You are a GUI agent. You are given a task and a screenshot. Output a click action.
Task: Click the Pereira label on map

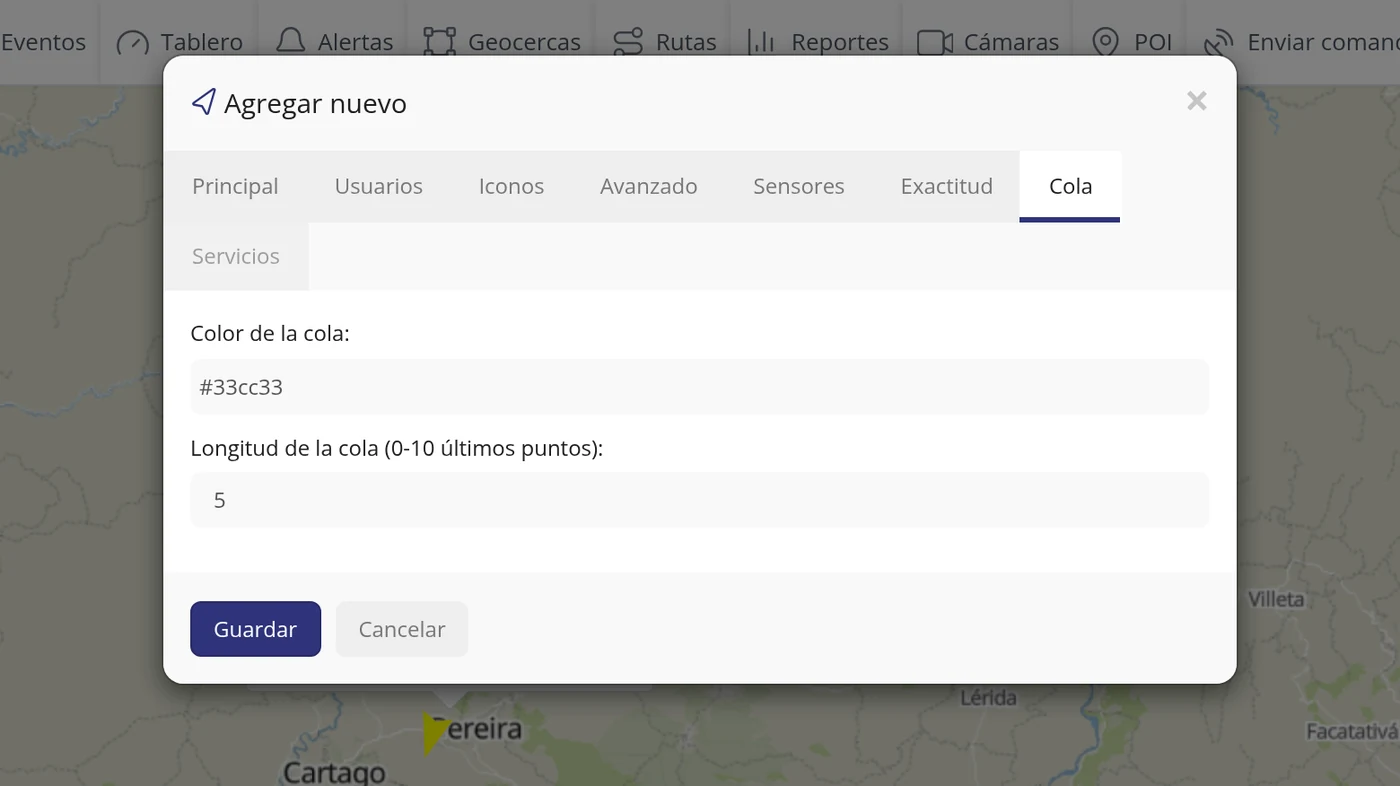(x=478, y=729)
